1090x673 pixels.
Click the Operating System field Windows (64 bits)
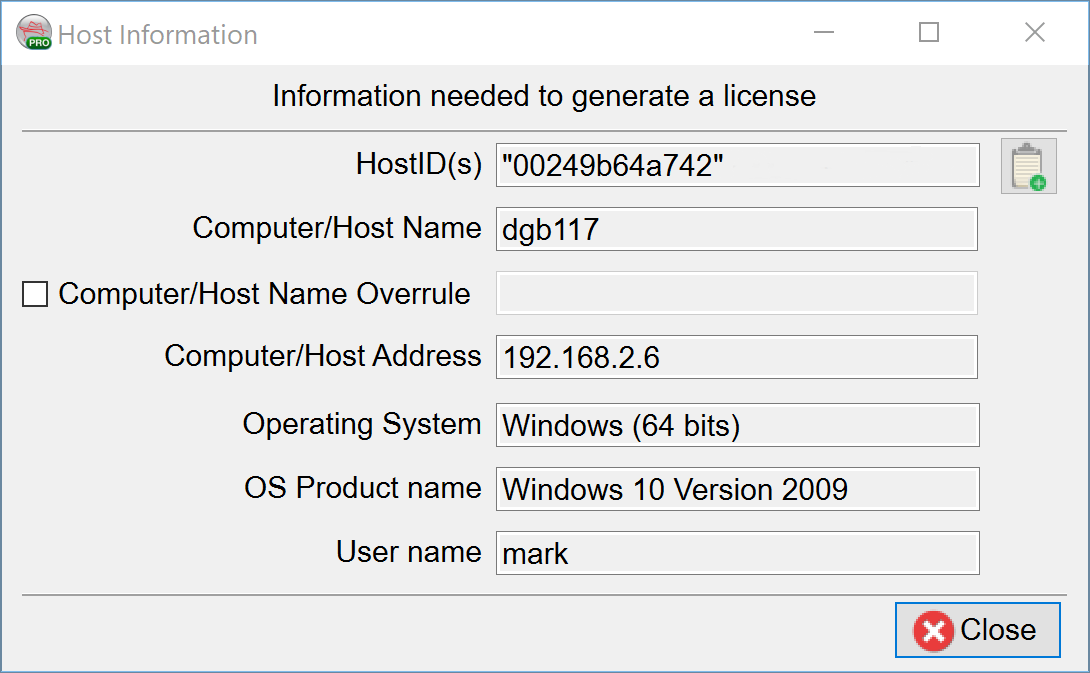[737, 425]
